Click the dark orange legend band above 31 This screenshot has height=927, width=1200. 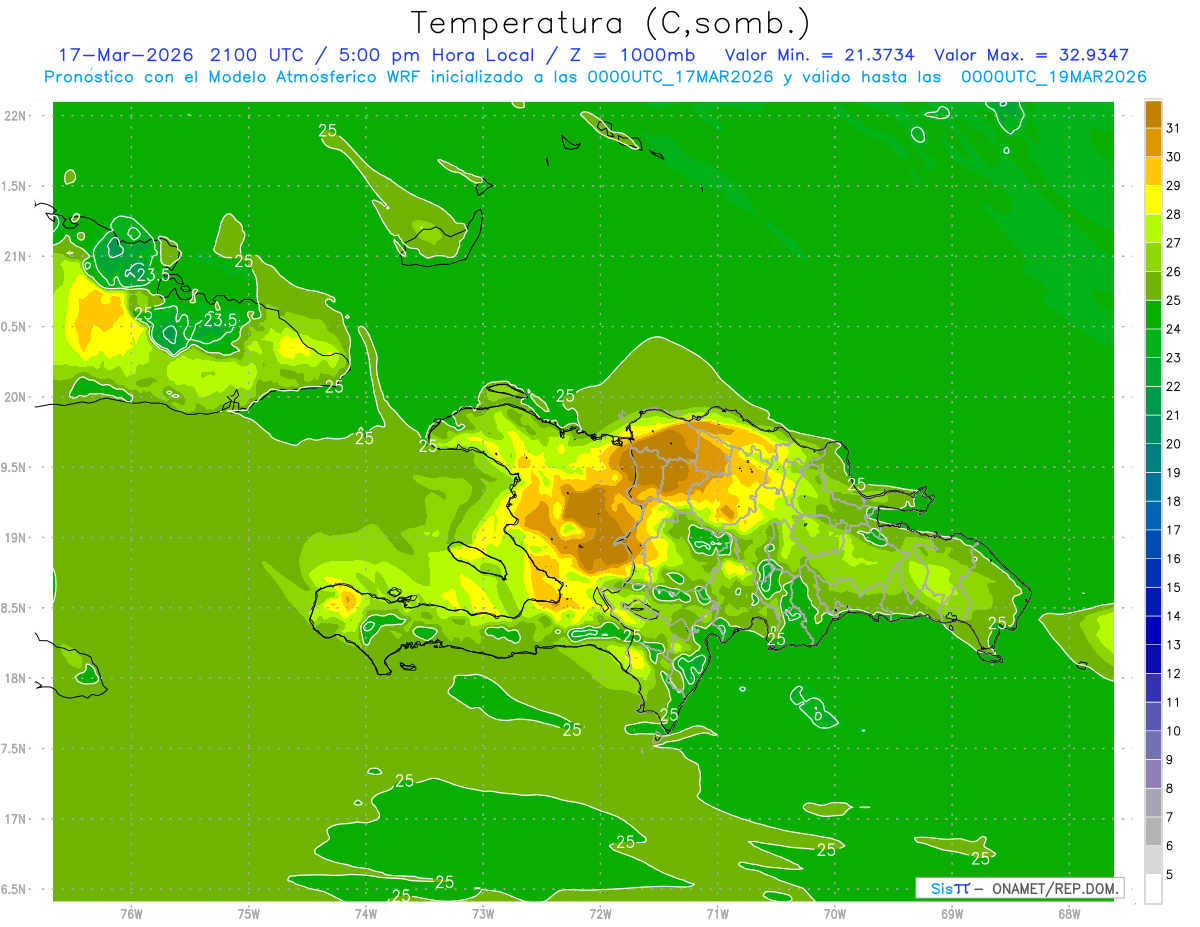tap(1153, 113)
